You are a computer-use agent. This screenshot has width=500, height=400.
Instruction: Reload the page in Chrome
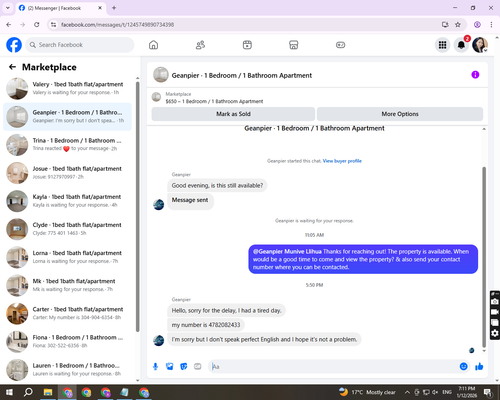37,25
